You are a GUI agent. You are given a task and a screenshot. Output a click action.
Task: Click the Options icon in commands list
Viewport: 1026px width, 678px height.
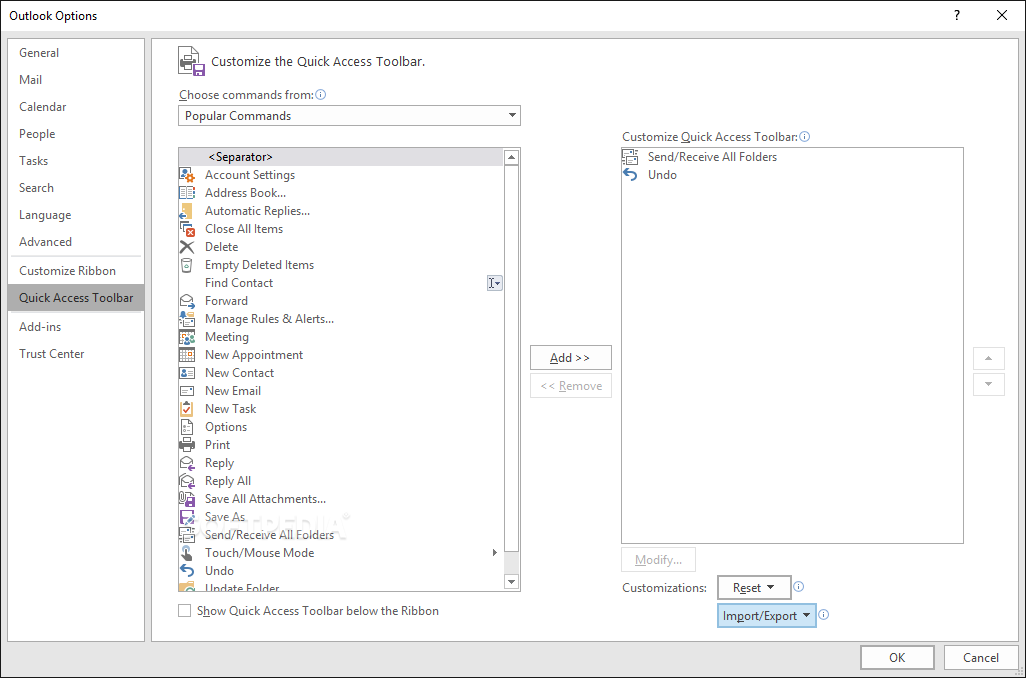tap(187, 427)
